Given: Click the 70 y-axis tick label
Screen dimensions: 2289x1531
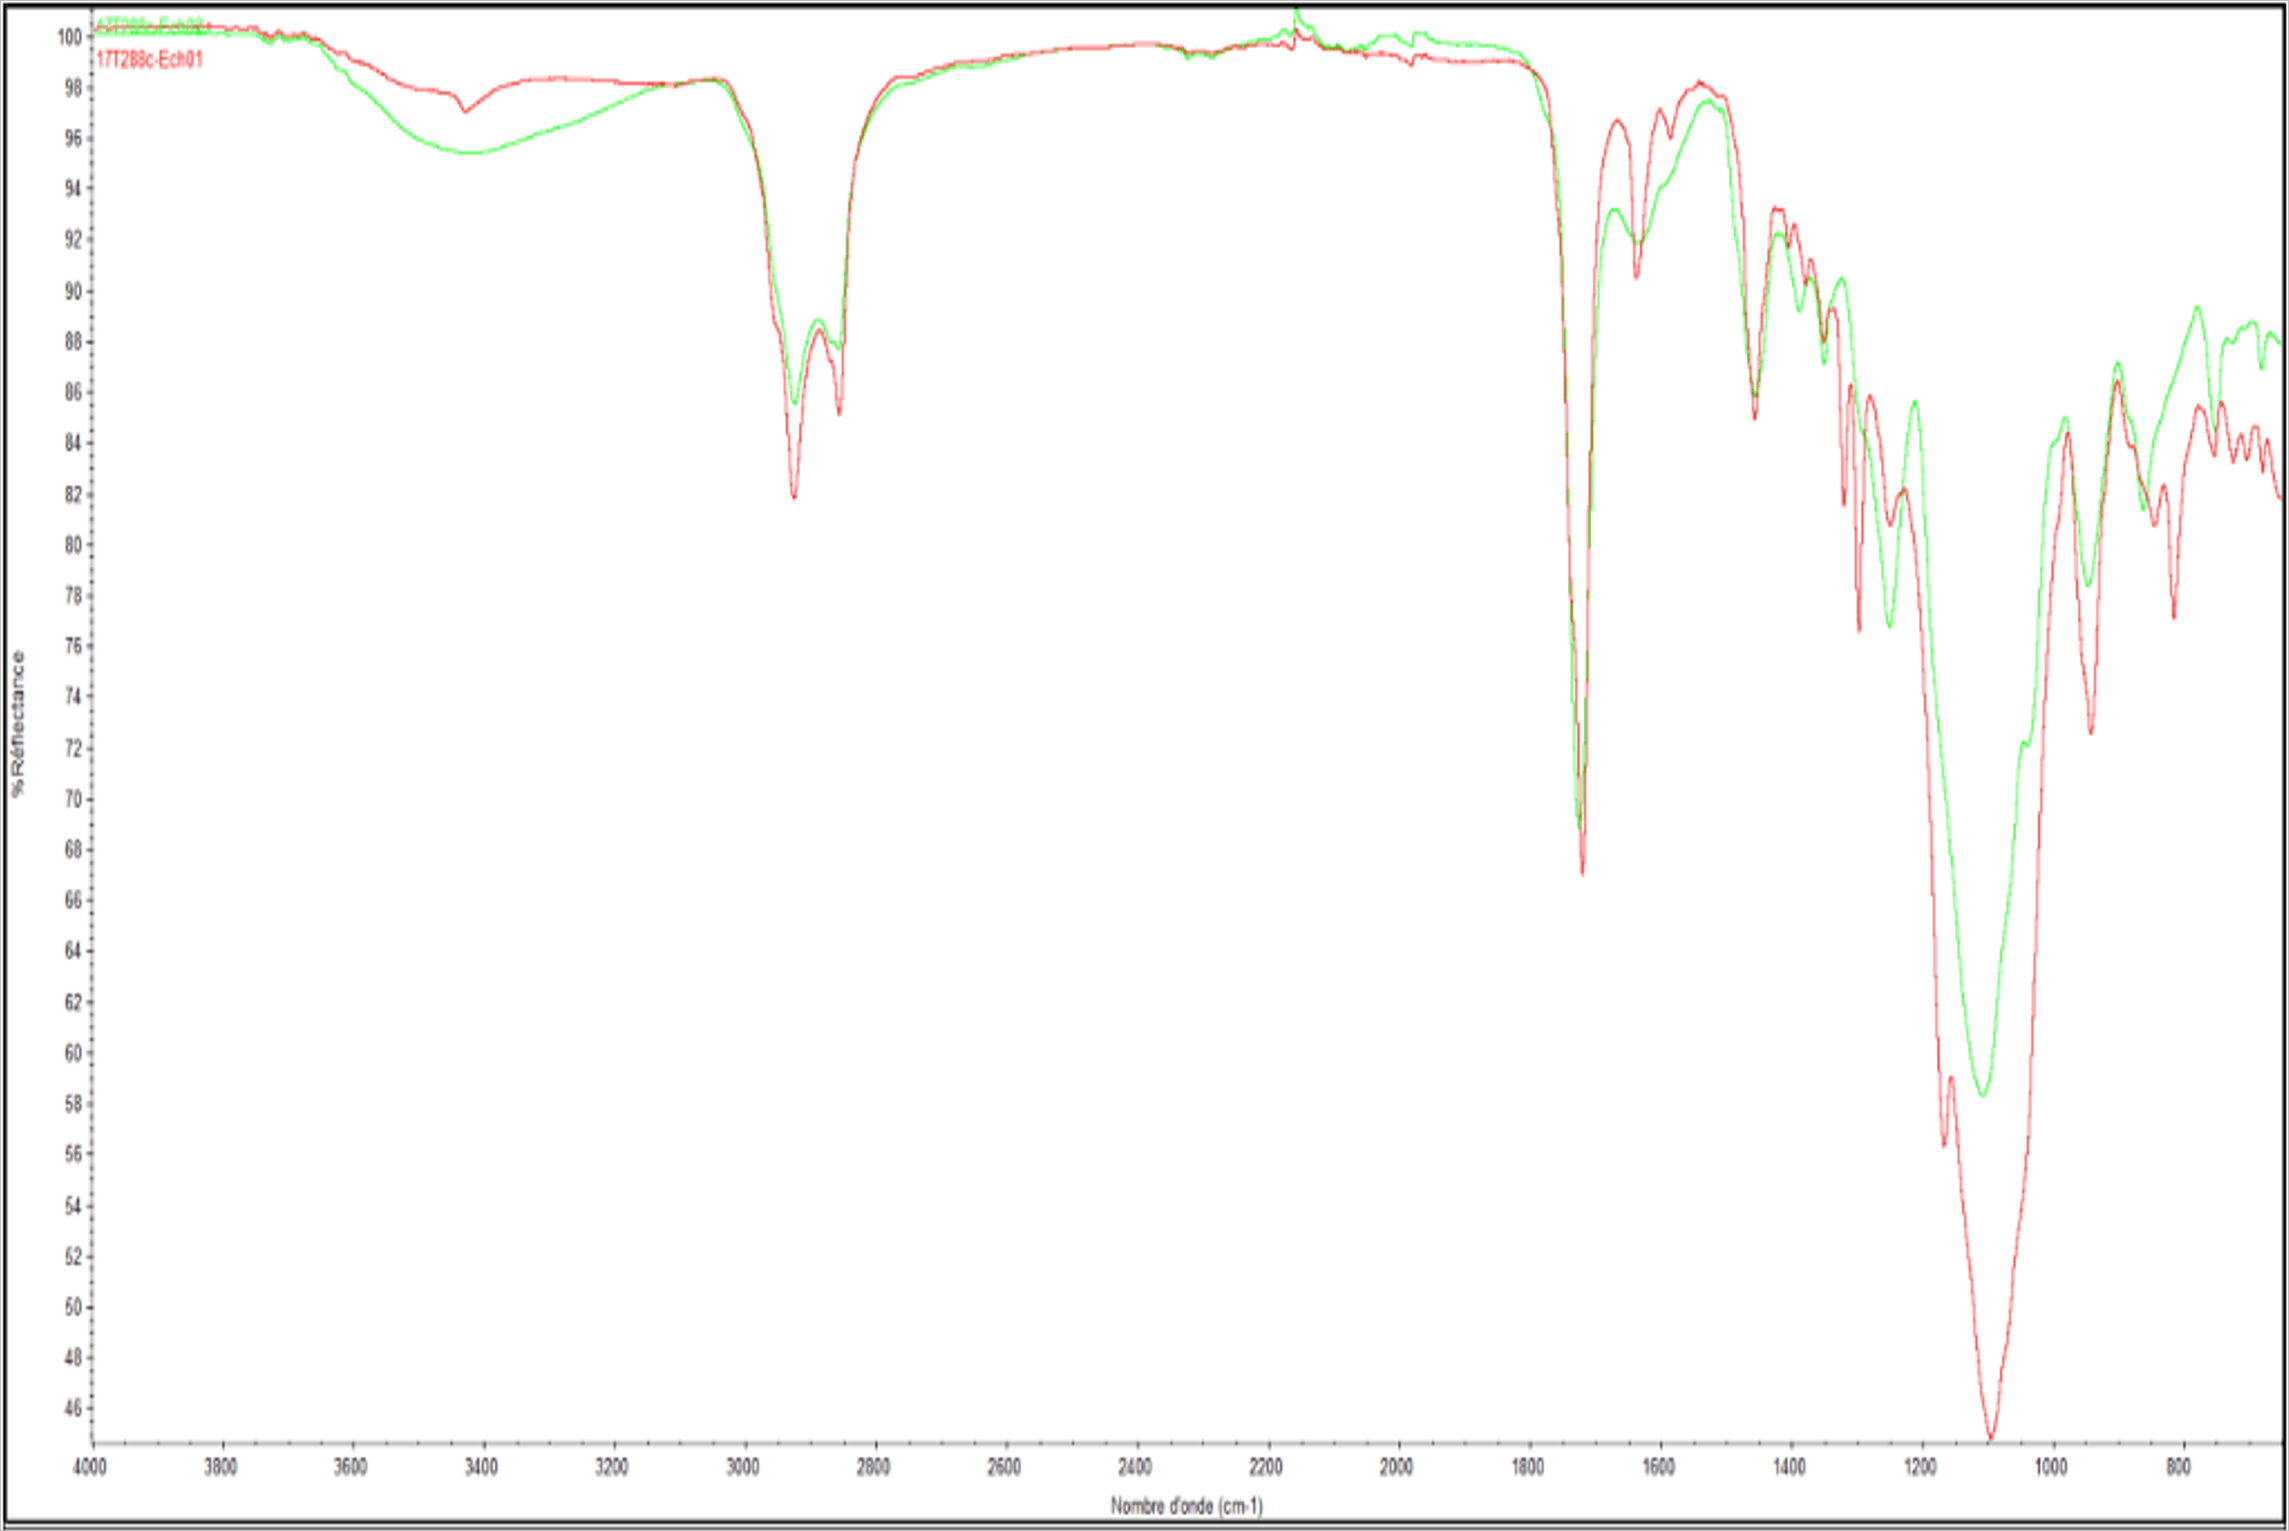Looking at the screenshot, I should (x=73, y=799).
